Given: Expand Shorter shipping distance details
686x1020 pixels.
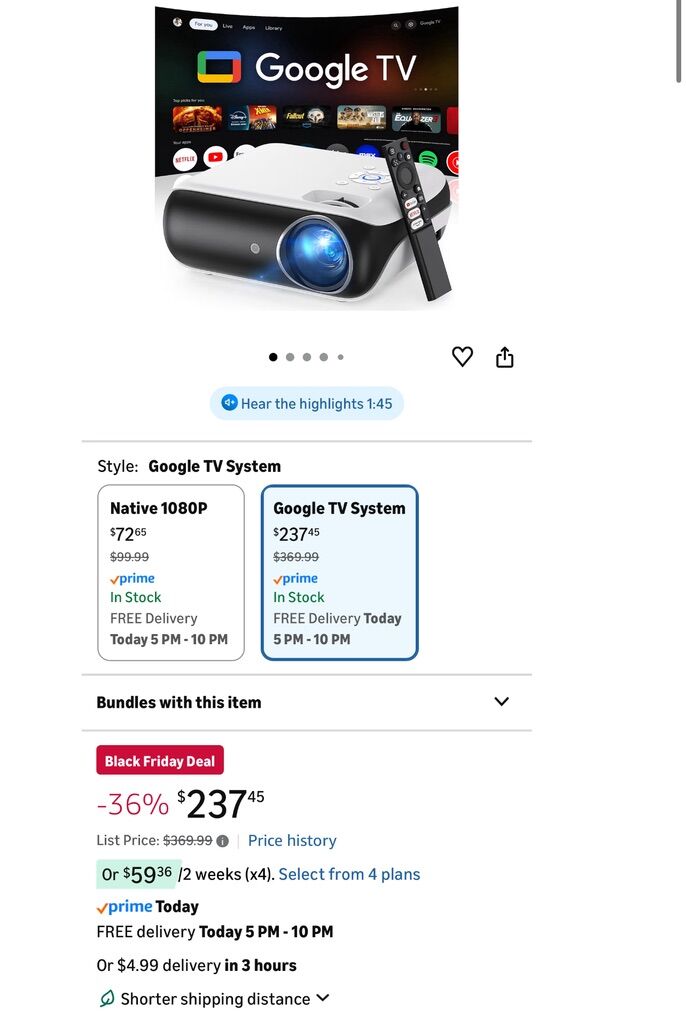Looking at the screenshot, I should click(322, 998).
